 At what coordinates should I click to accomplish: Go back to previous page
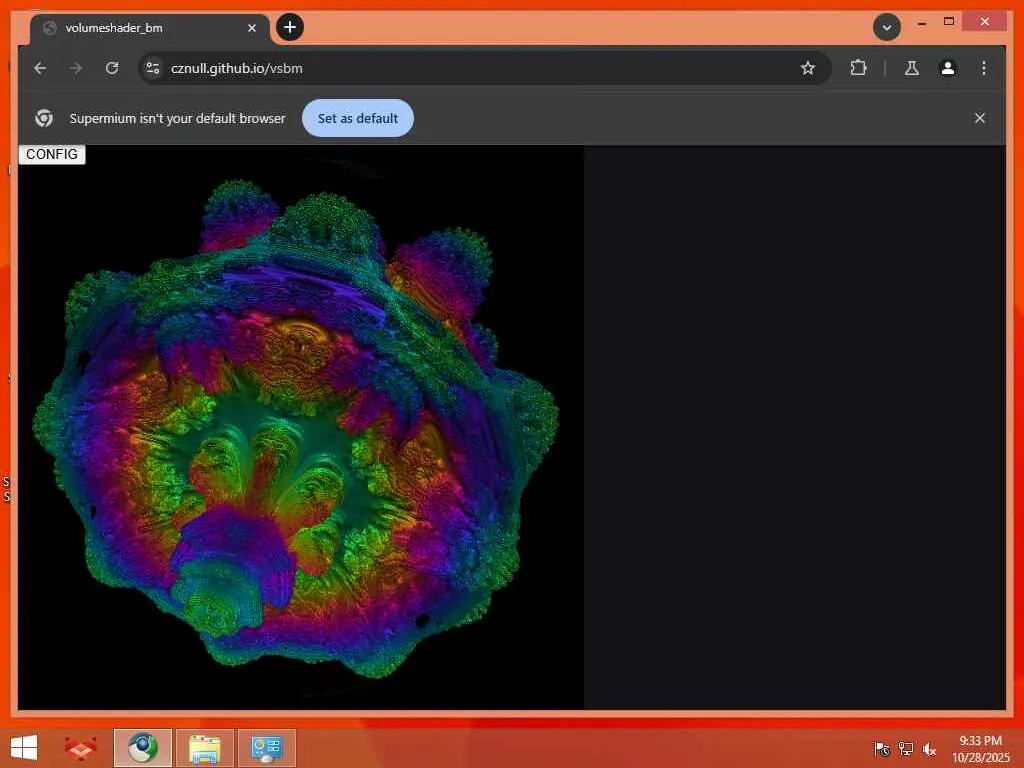pos(40,68)
